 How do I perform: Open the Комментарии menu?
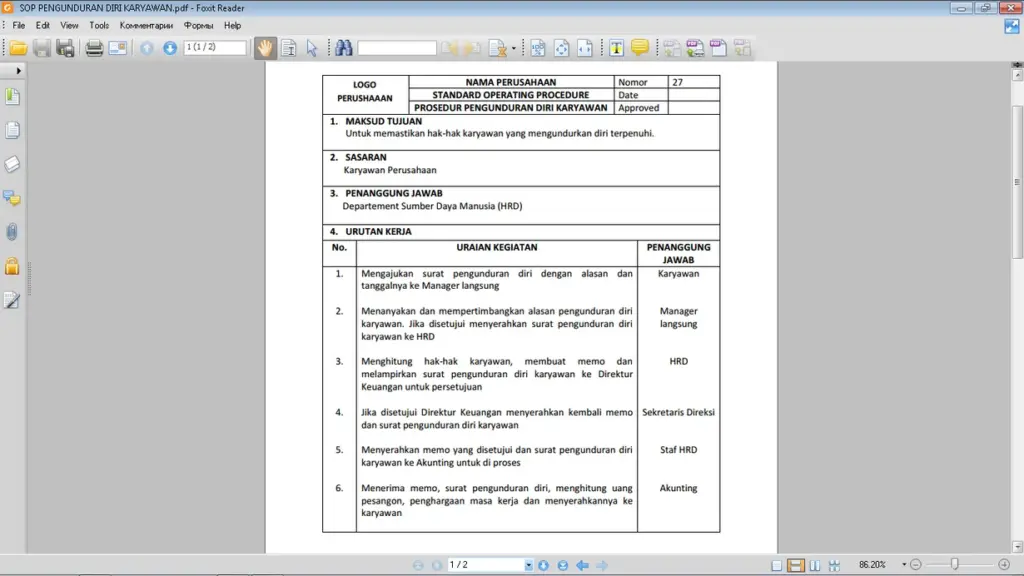point(146,25)
